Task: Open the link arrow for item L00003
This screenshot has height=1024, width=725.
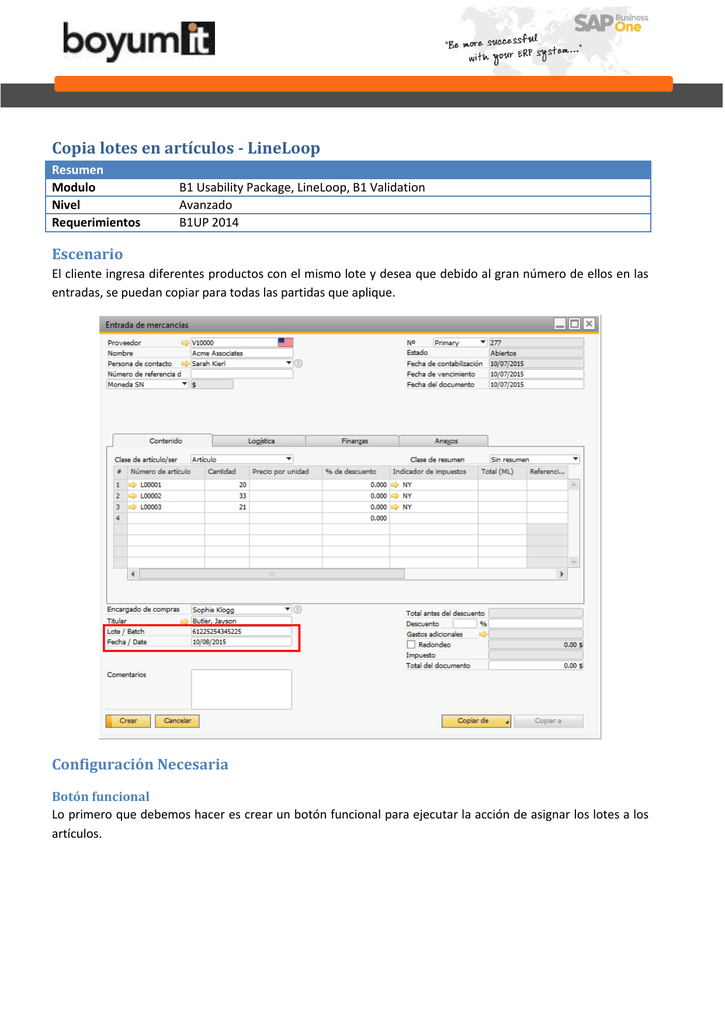Action: coord(133,507)
